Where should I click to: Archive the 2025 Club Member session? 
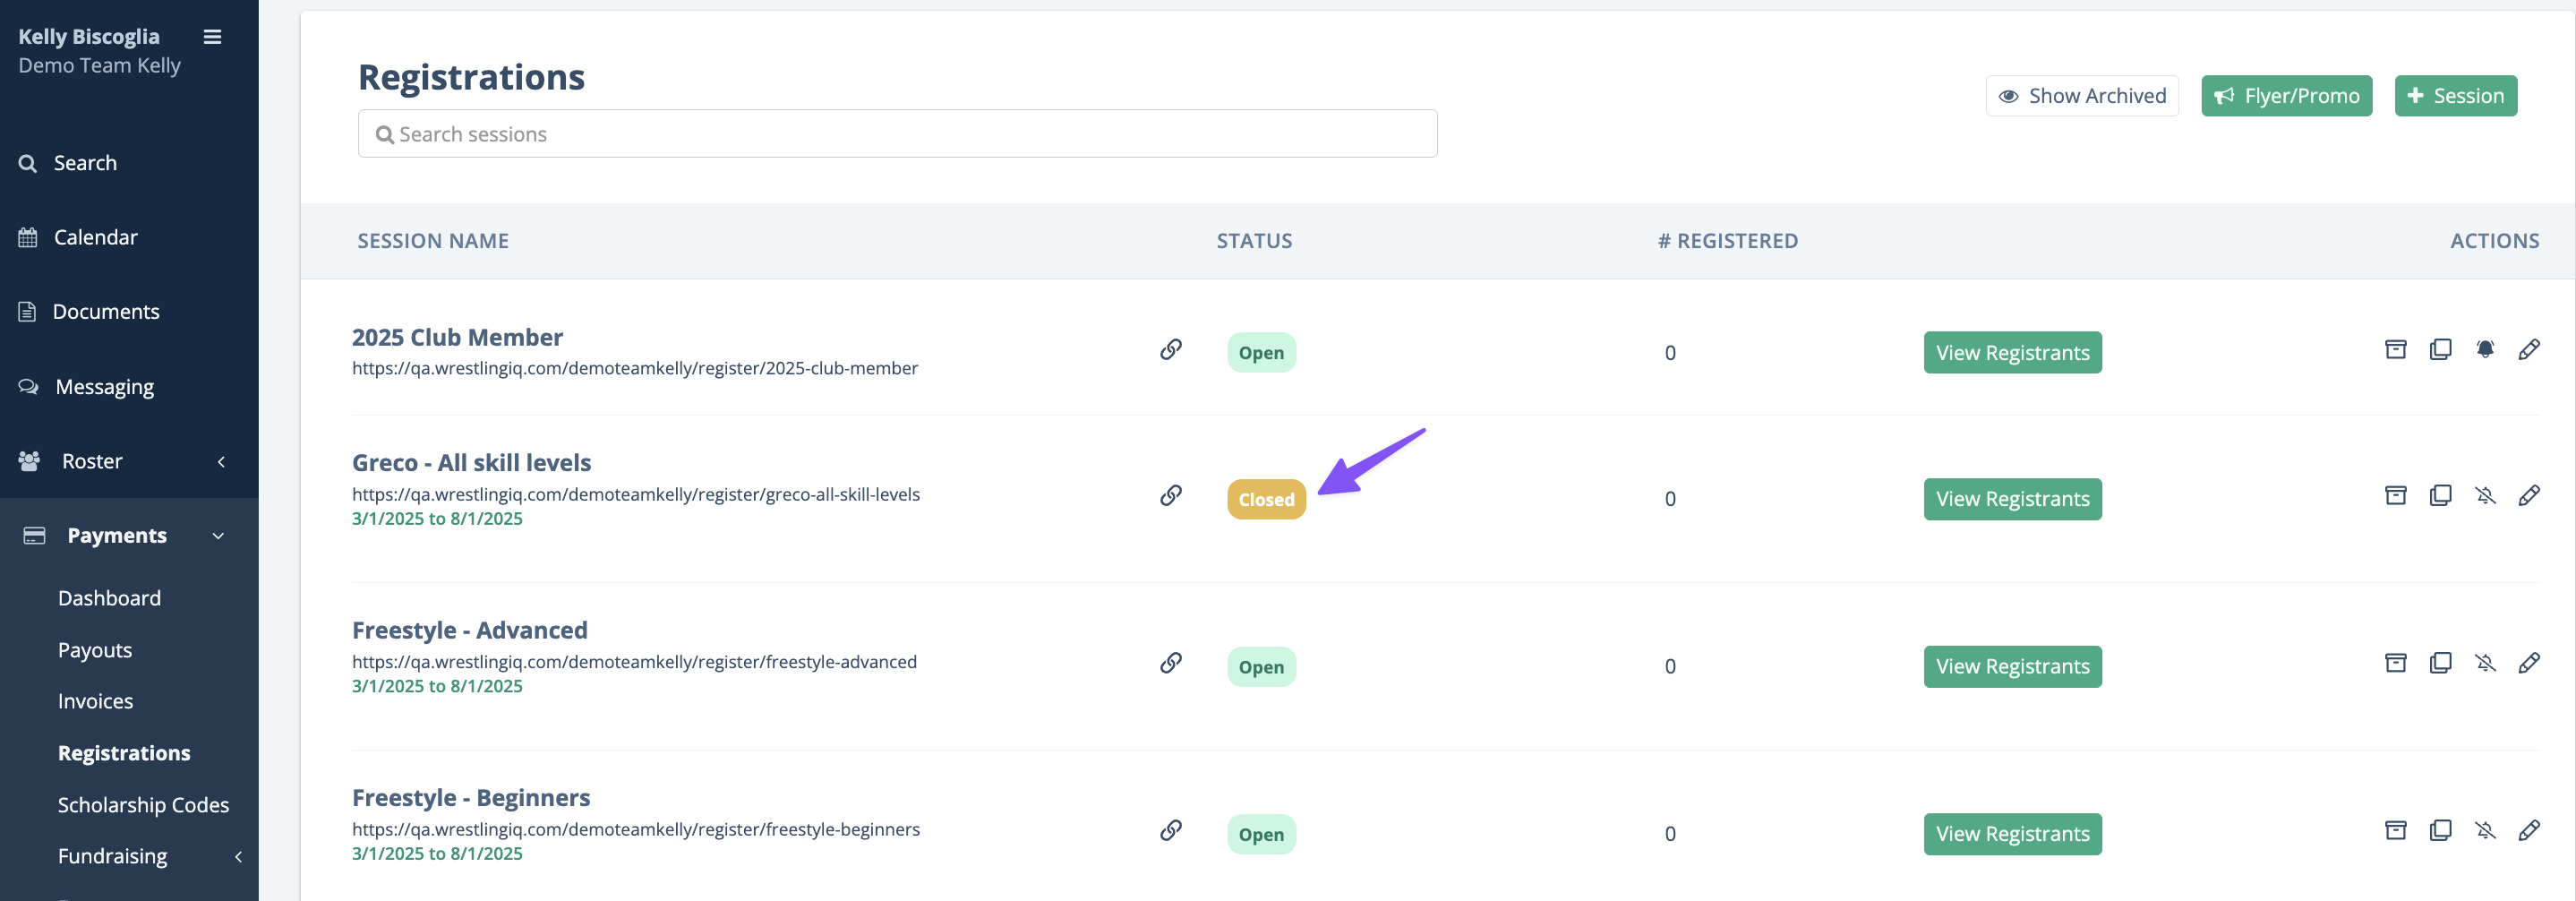pos(2396,349)
